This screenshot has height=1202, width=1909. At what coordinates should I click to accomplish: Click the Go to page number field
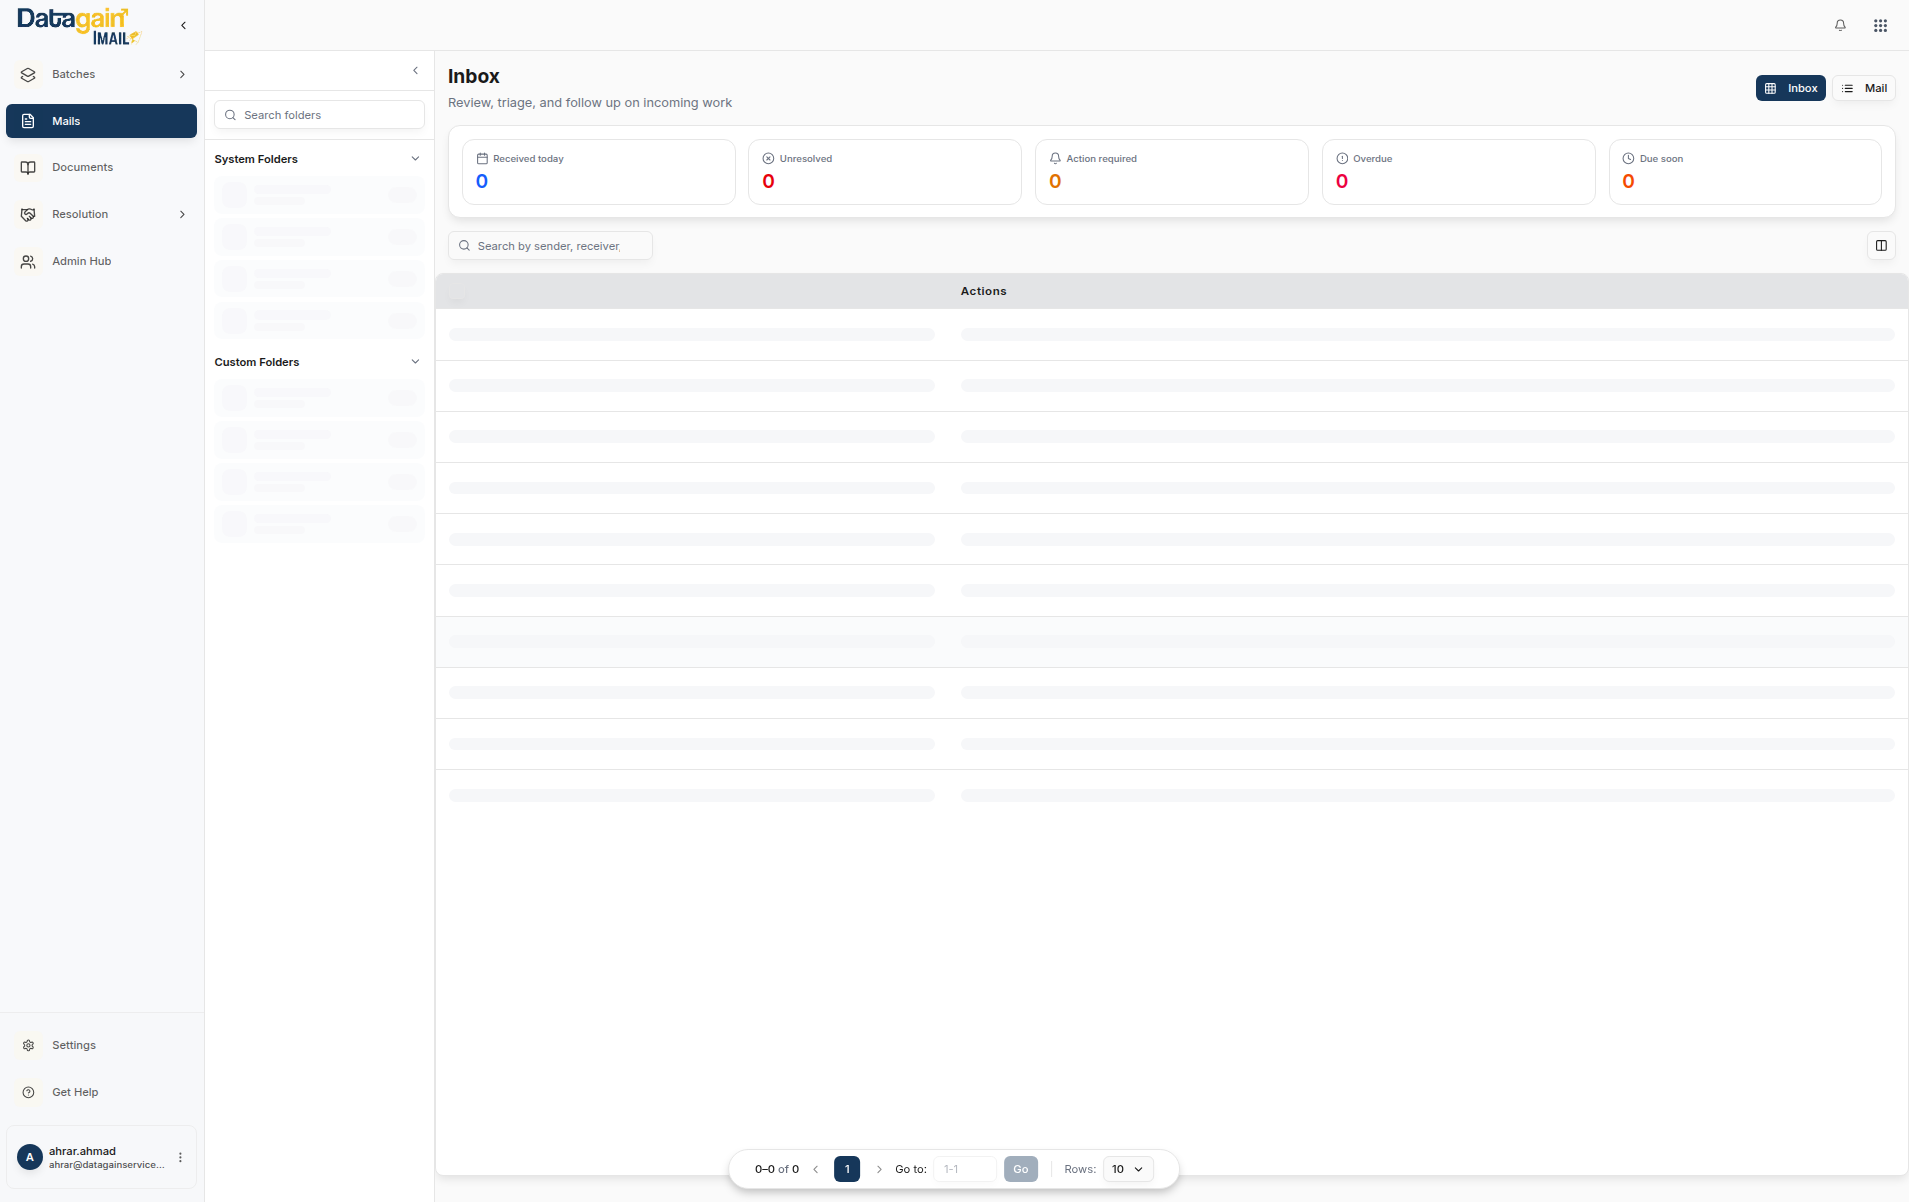(964, 1169)
